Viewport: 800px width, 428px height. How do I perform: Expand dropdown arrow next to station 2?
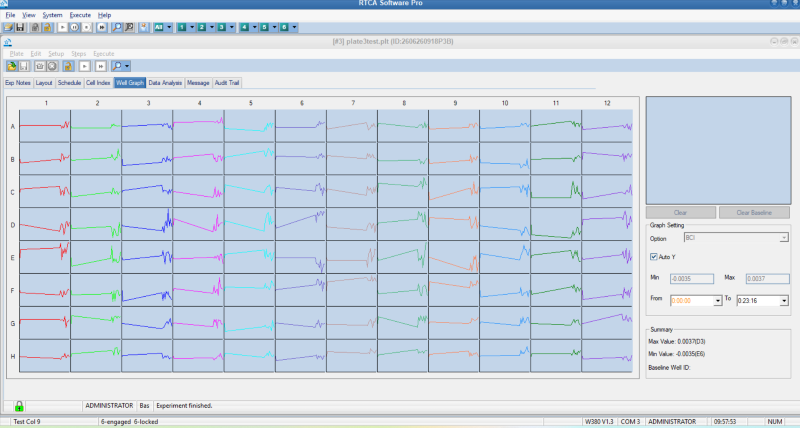tap(212, 28)
